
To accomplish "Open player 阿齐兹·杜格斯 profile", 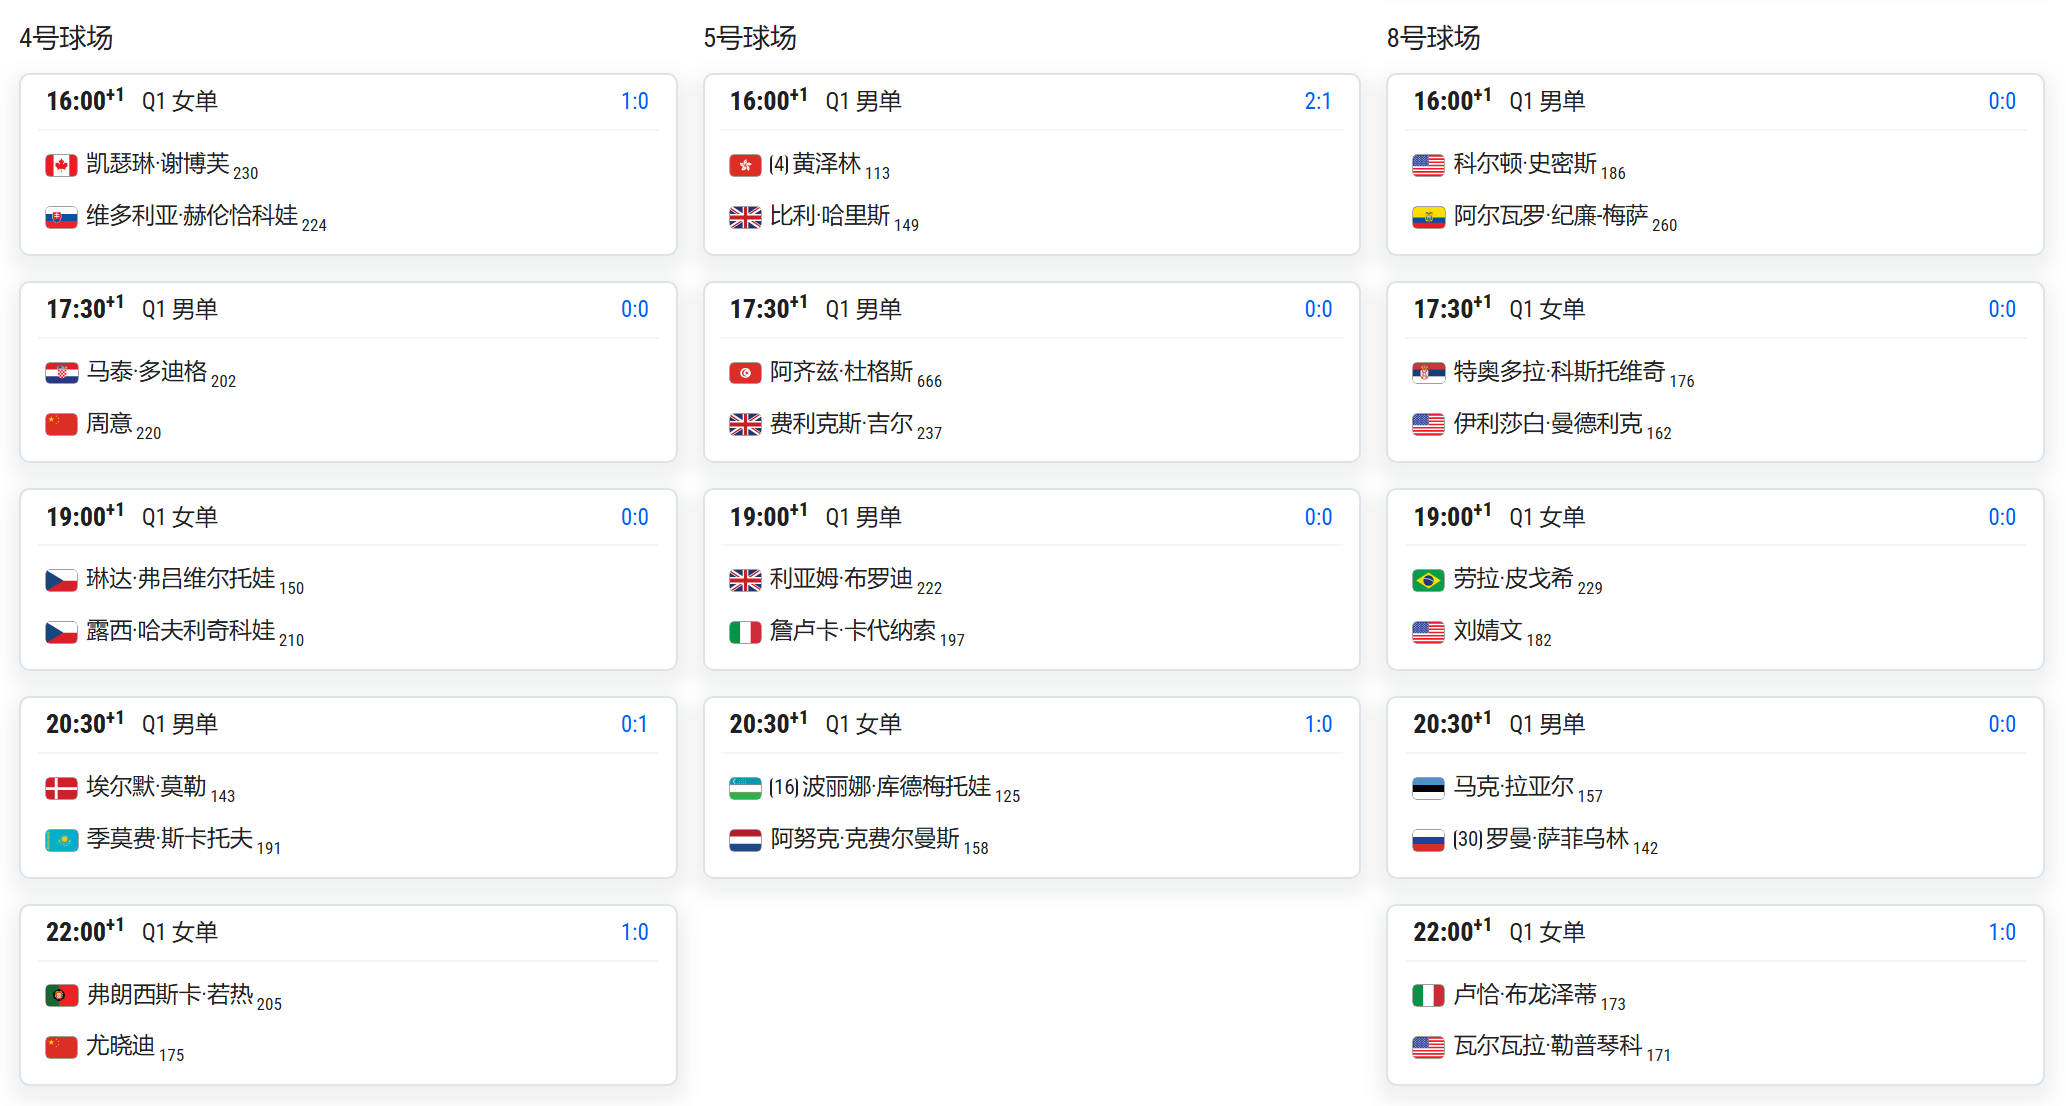I will point(842,372).
